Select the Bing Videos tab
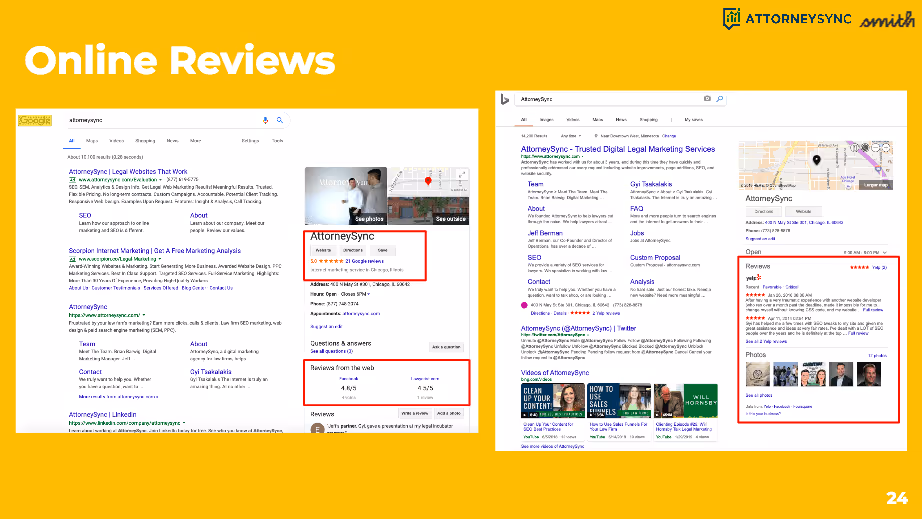The image size is (922, 519). click(572, 119)
